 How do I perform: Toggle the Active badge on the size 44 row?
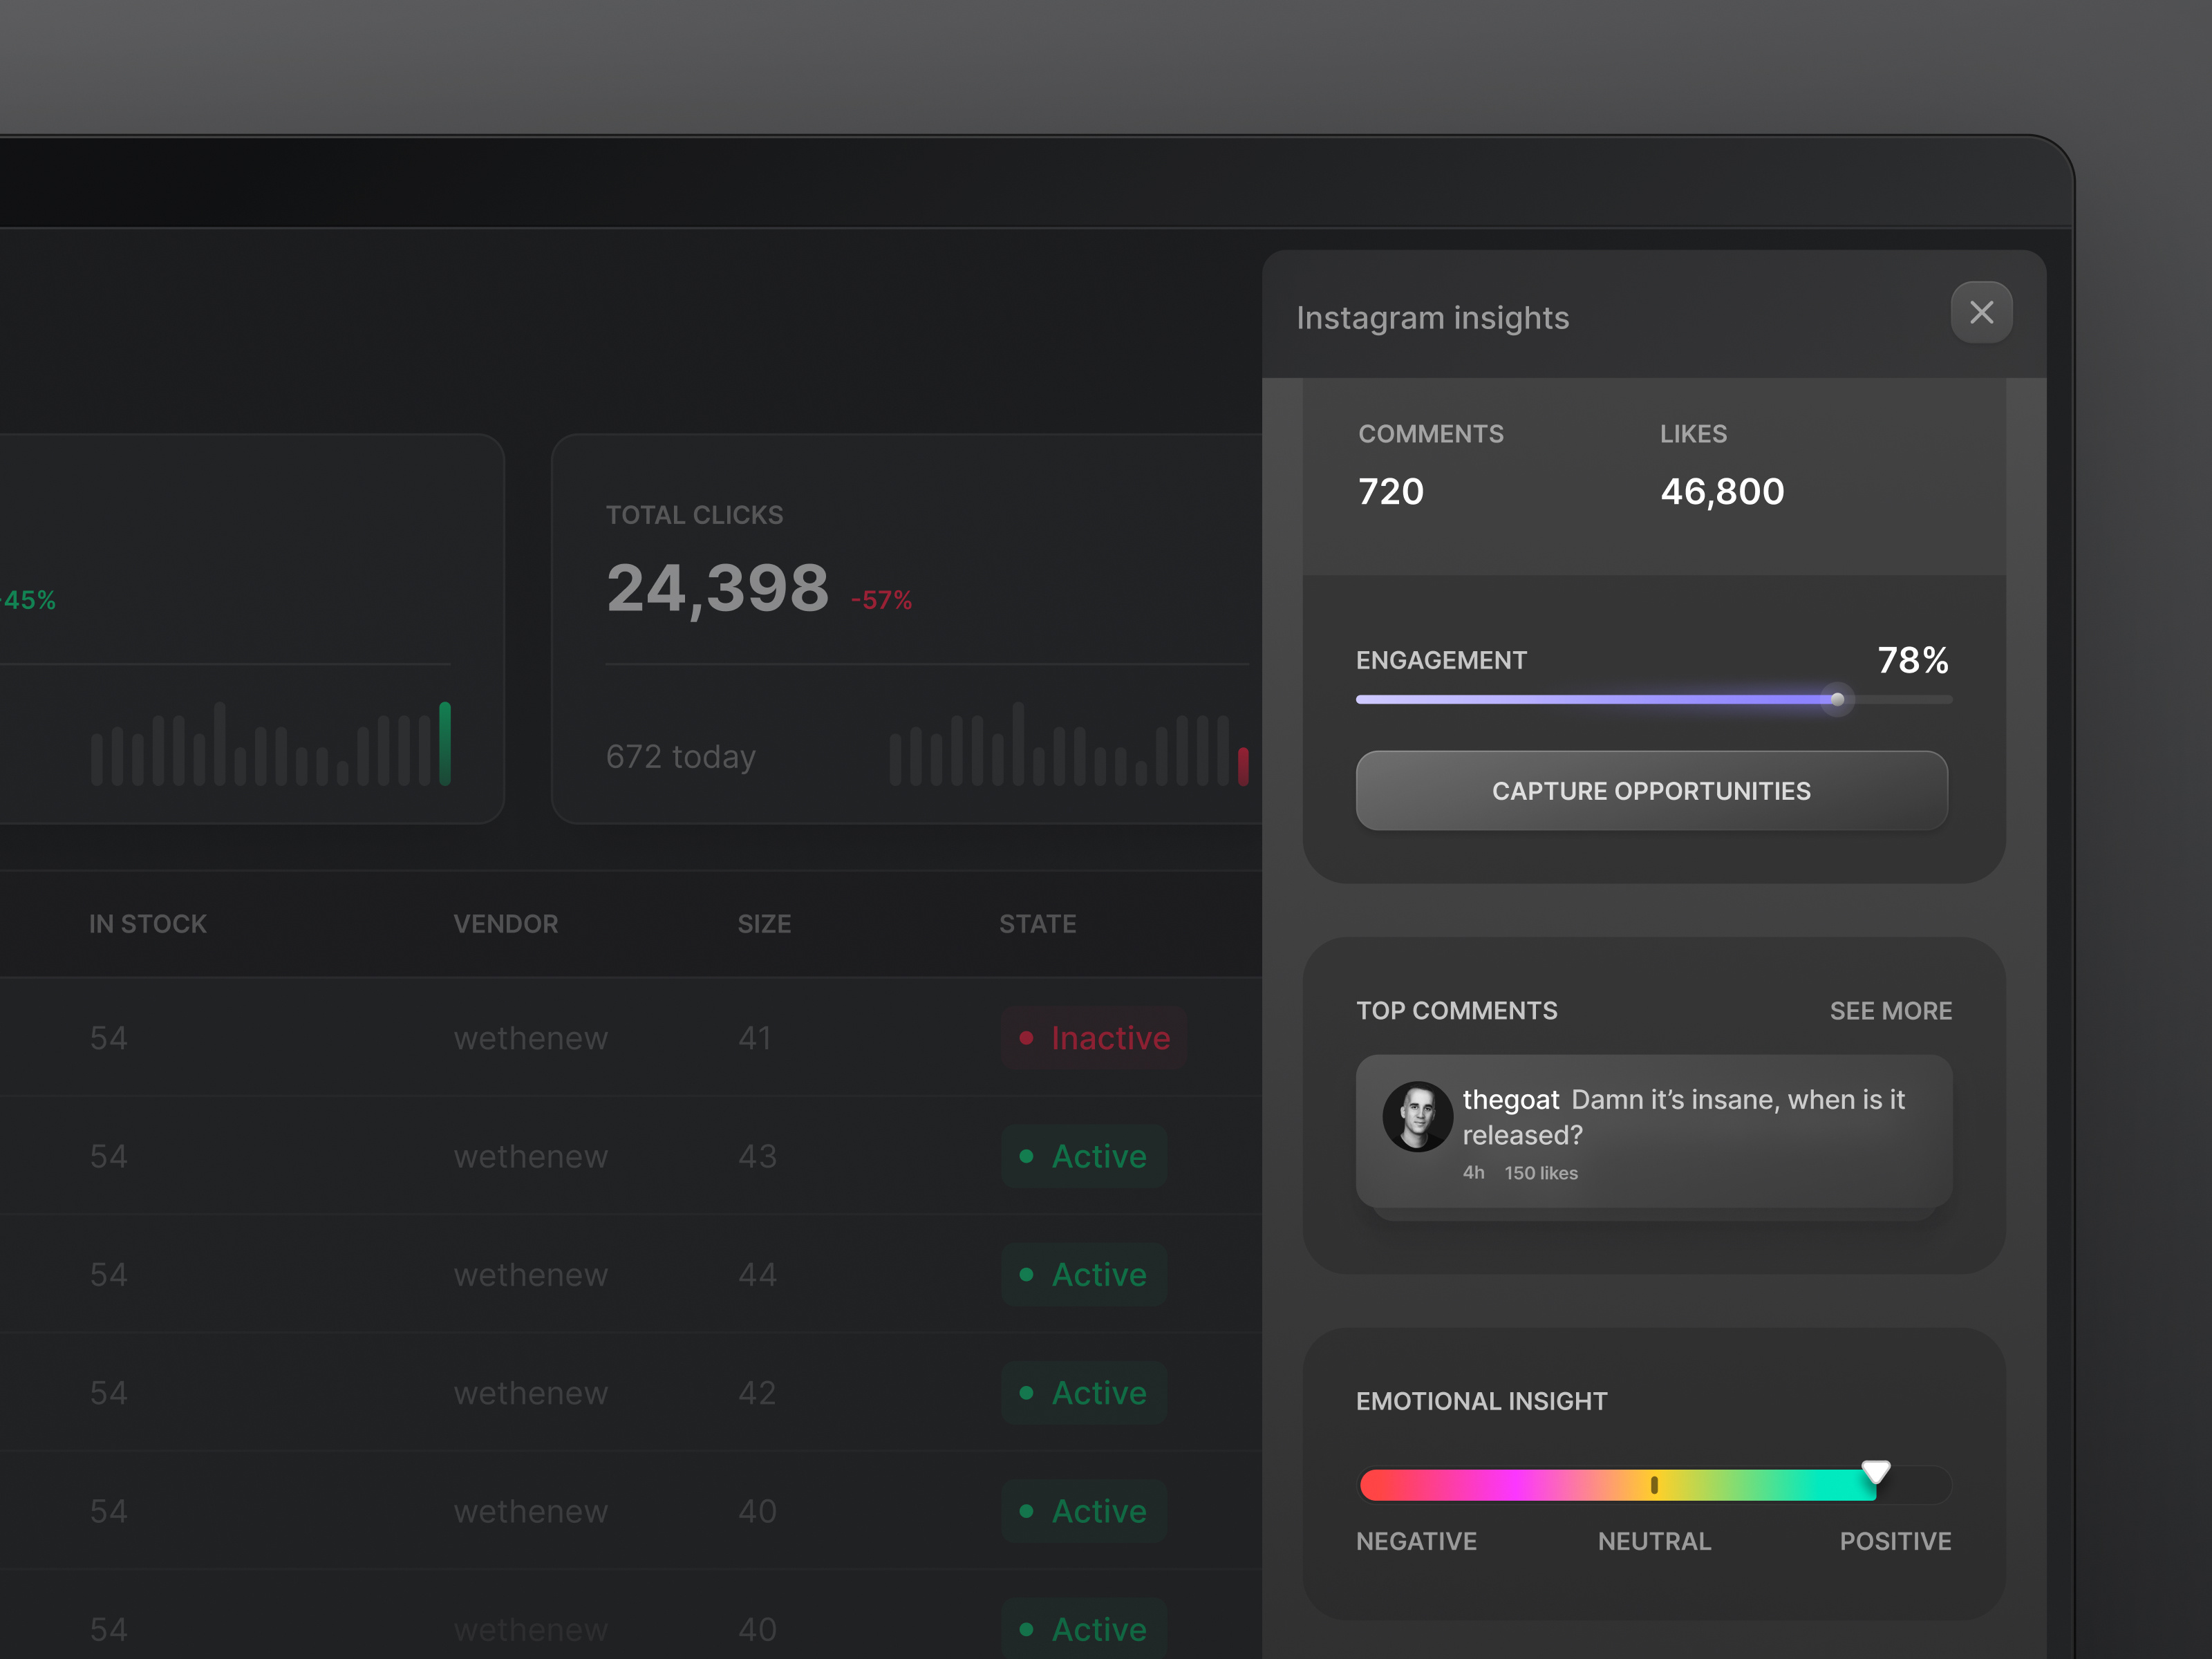[x=1084, y=1274]
